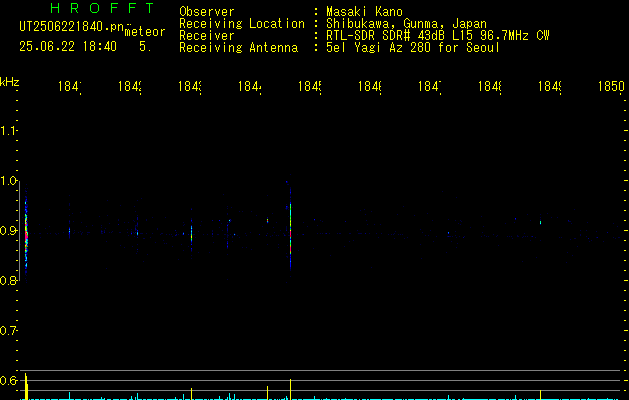
Task: Select the location Shibukawa, Gunma, Japan
Action: (x=406, y=24)
